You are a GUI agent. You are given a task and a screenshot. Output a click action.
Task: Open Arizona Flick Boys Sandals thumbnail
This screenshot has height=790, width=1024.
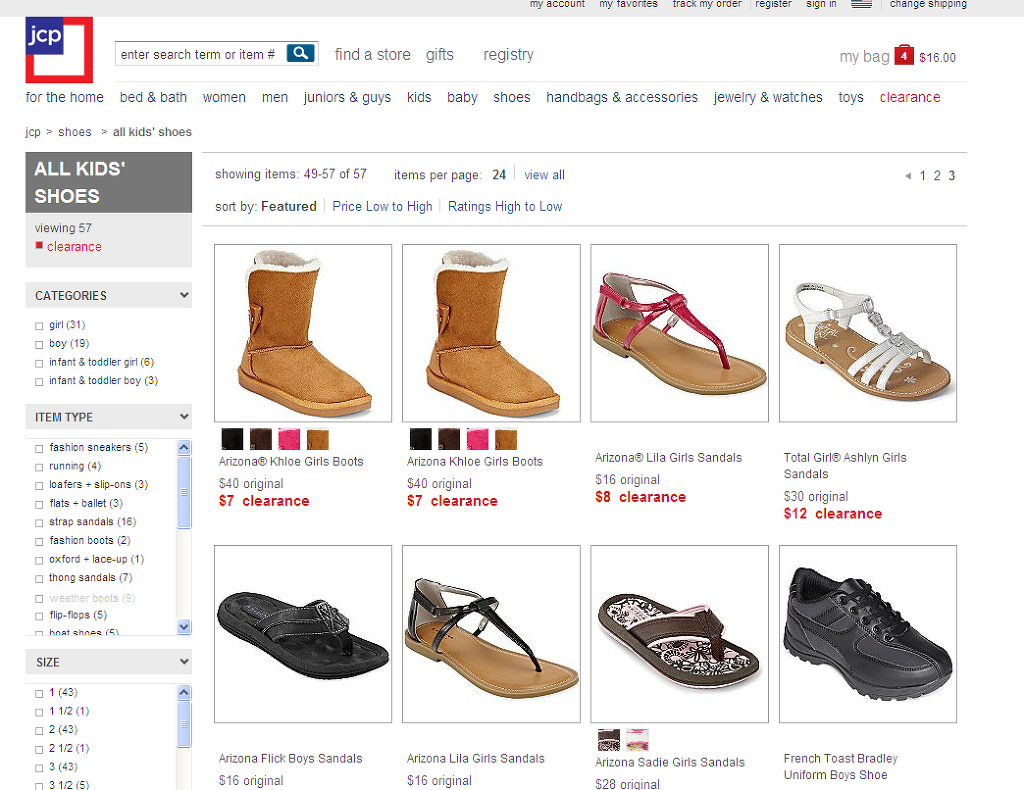pyautogui.click(x=303, y=634)
